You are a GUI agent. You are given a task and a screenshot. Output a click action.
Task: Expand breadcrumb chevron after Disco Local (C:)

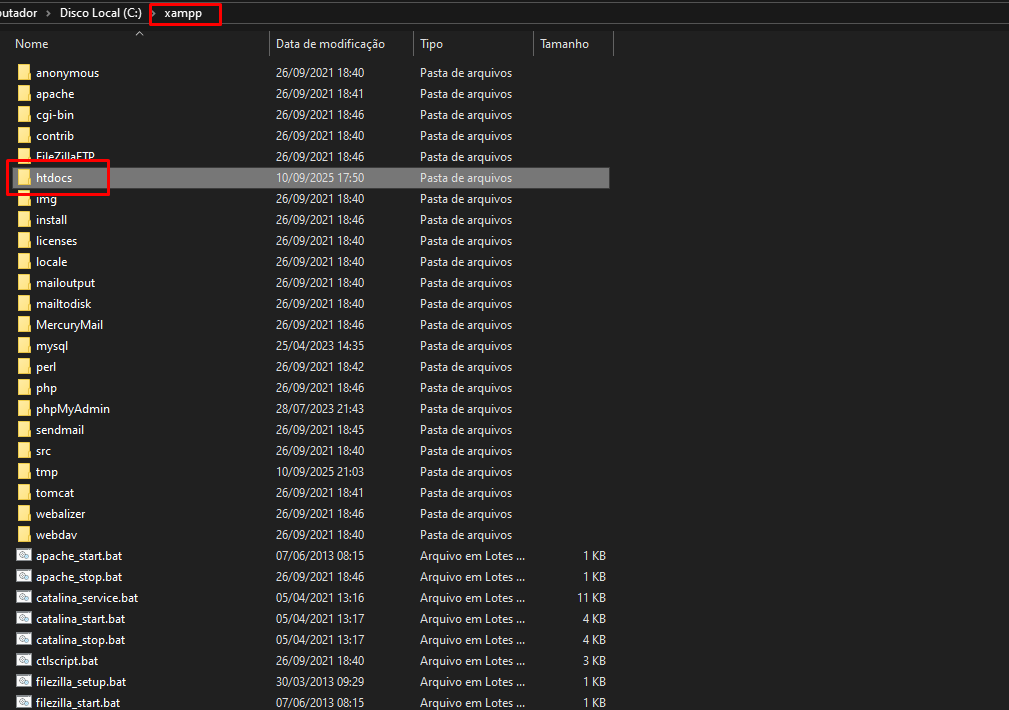pyautogui.click(x=153, y=14)
